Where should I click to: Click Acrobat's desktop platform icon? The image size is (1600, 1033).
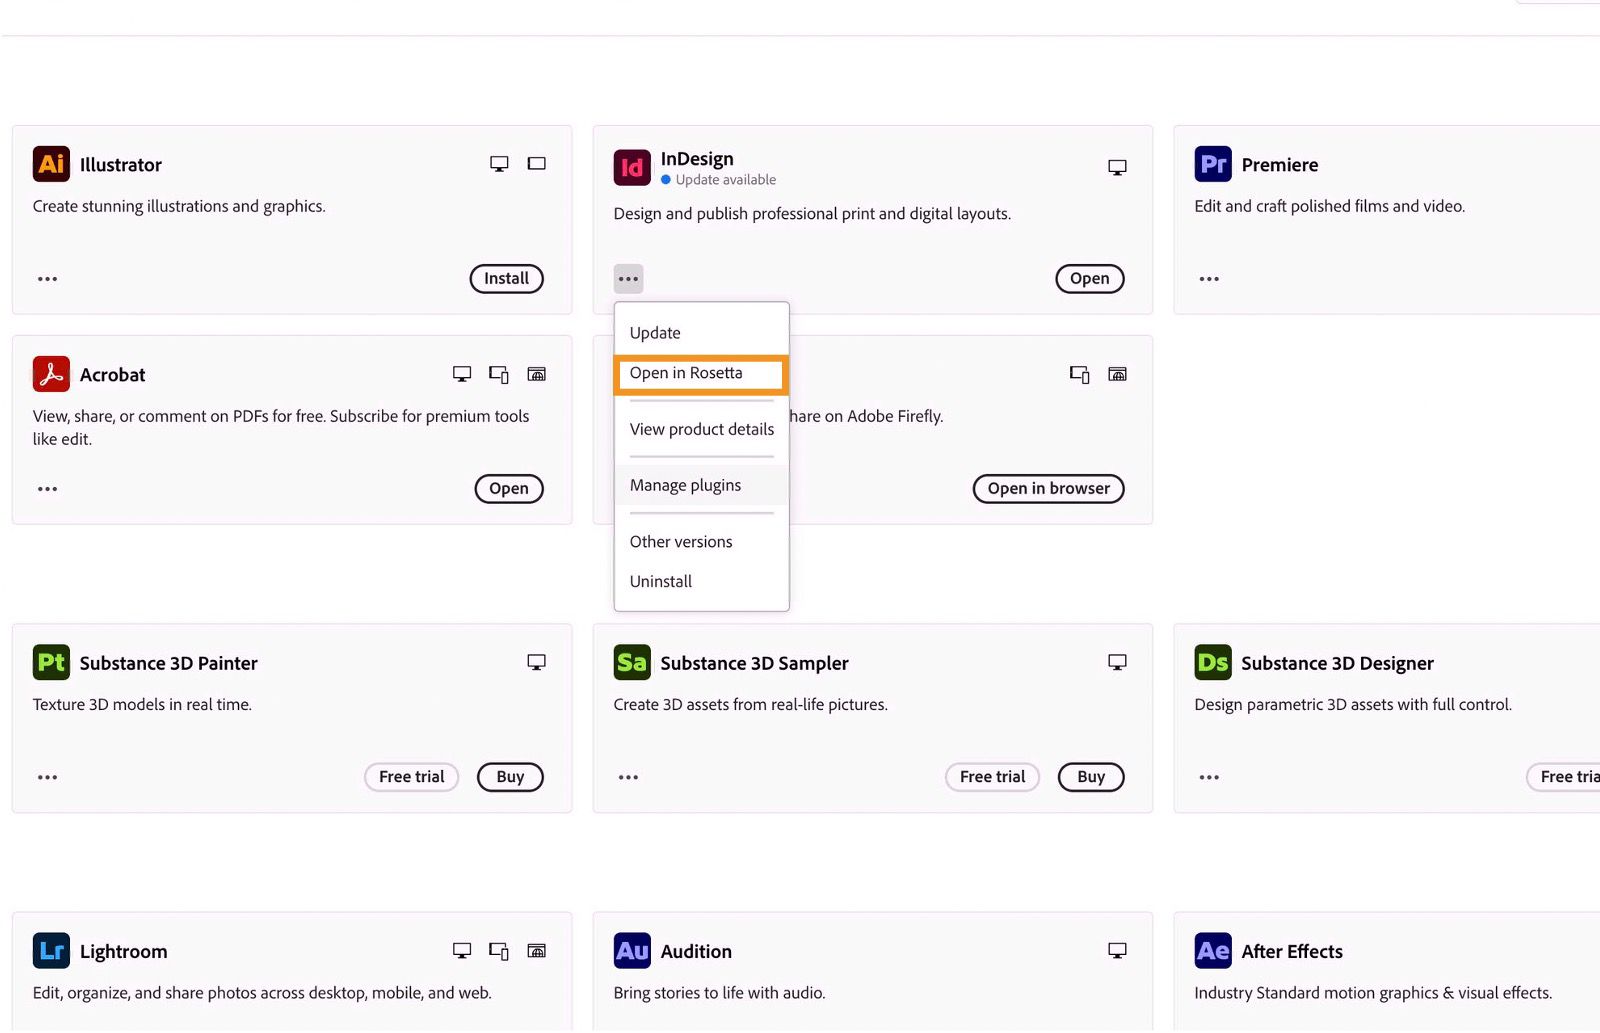(462, 374)
